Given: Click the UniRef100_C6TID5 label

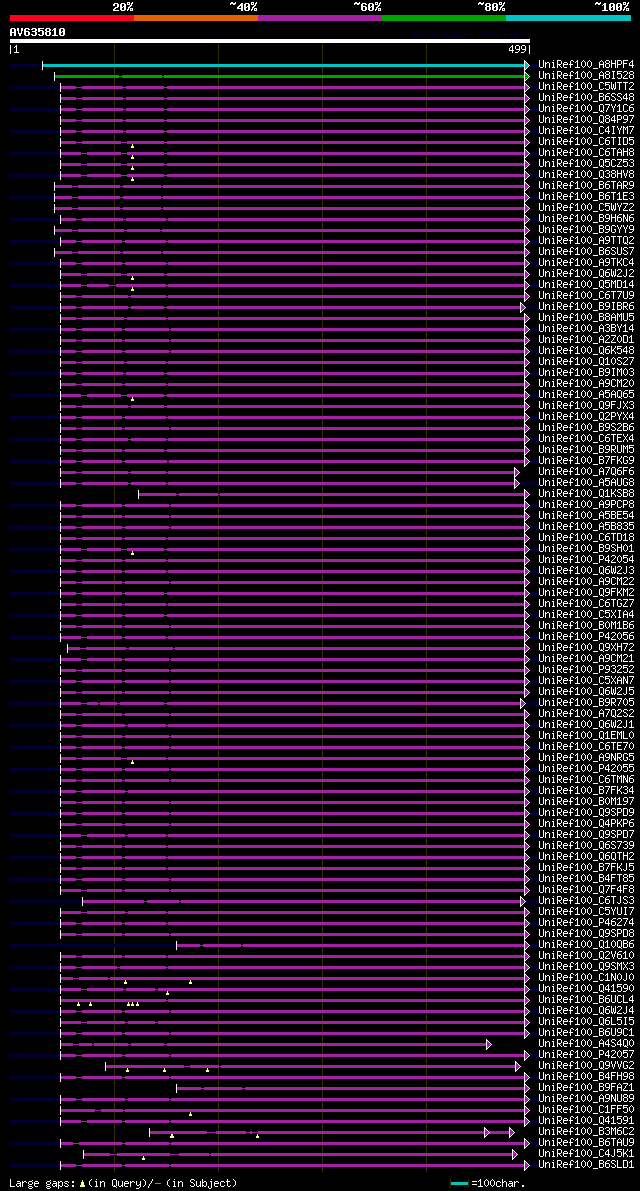Looking at the screenshot, I should point(586,142).
